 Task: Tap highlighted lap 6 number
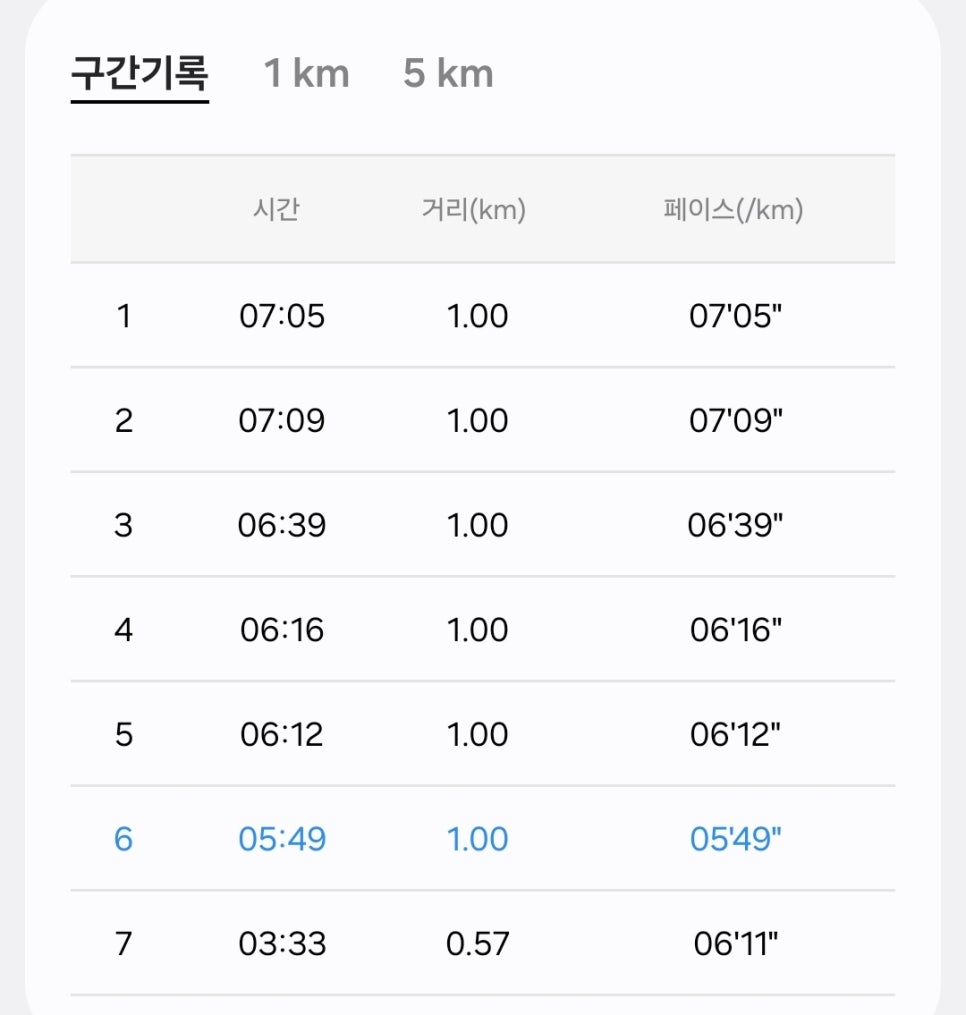(124, 839)
